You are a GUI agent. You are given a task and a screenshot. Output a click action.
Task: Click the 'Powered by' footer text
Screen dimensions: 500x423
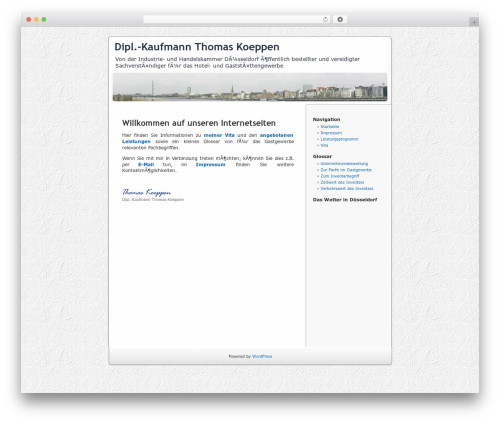pyautogui.click(x=239, y=356)
